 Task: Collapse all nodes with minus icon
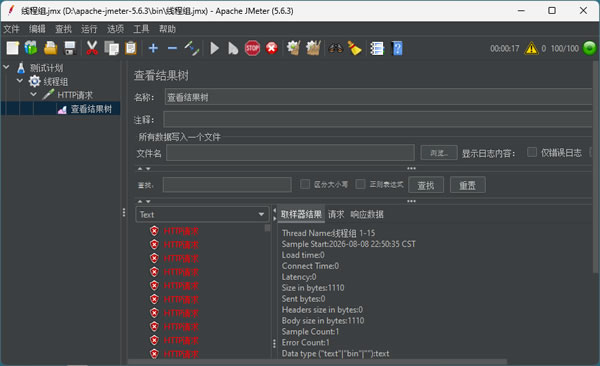pyautogui.click(x=172, y=48)
